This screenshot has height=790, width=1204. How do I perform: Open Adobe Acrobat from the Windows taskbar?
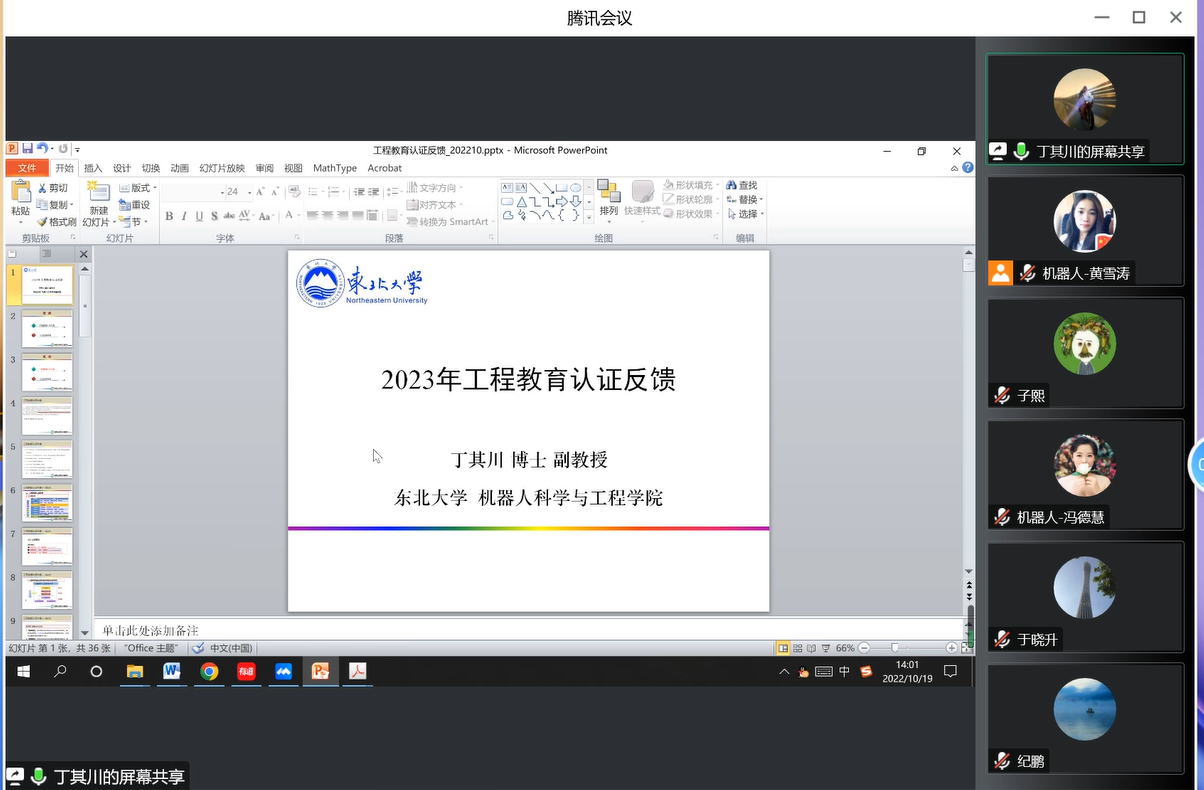pos(357,672)
